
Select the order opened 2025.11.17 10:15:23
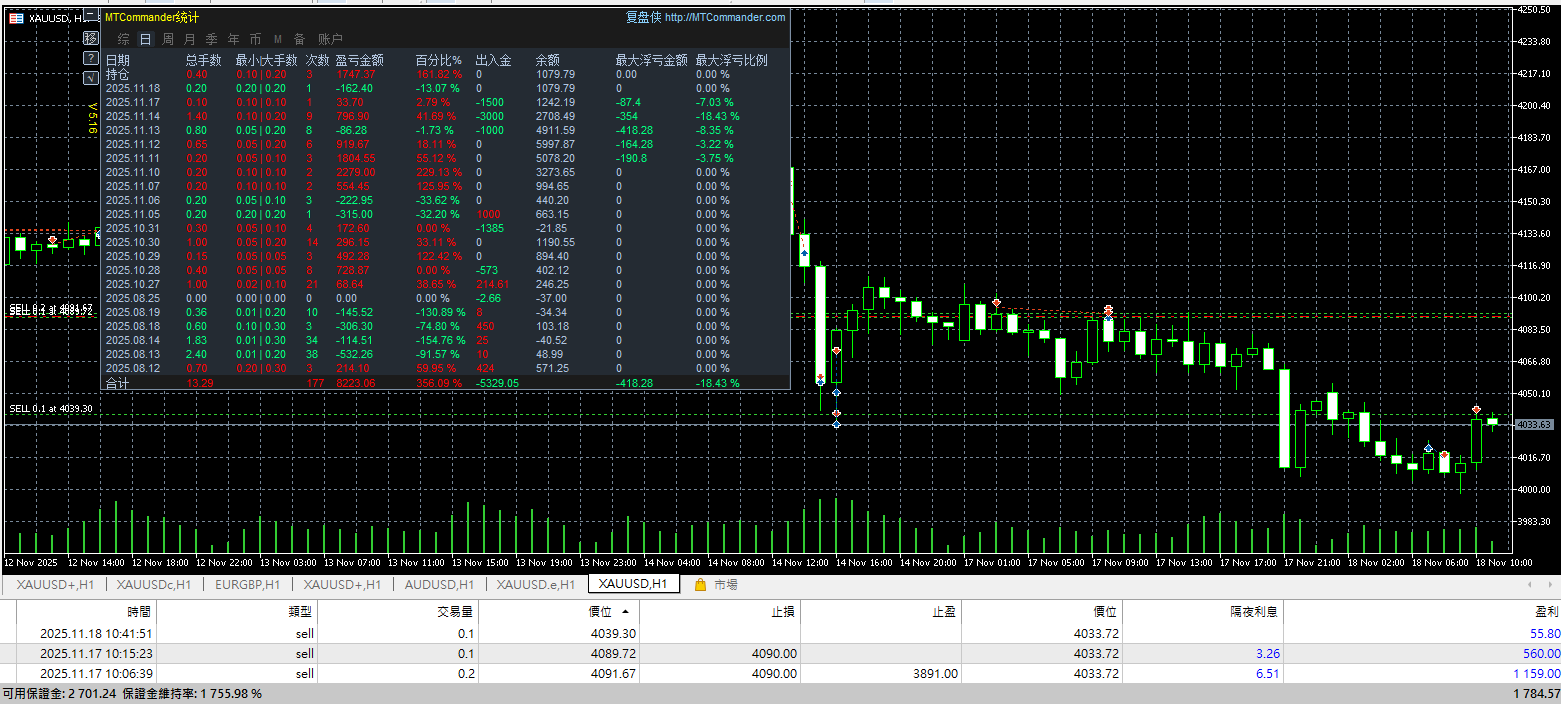[x=780, y=653]
